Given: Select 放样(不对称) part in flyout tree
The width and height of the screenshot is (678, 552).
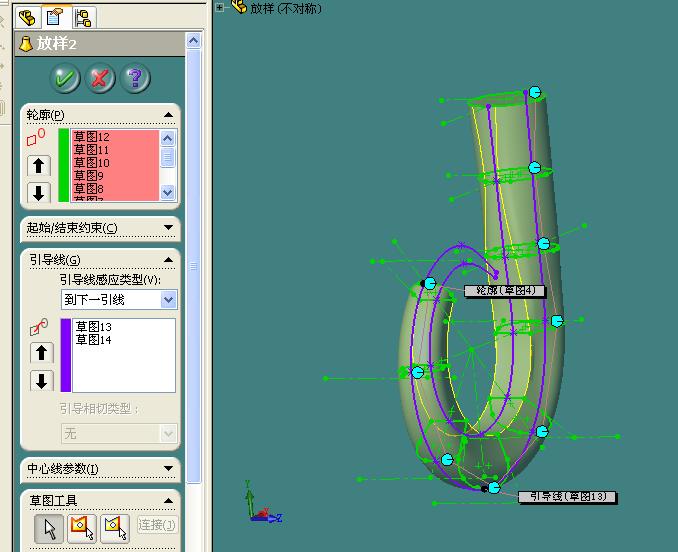Looking at the screenshot, I should pos(286,8).
